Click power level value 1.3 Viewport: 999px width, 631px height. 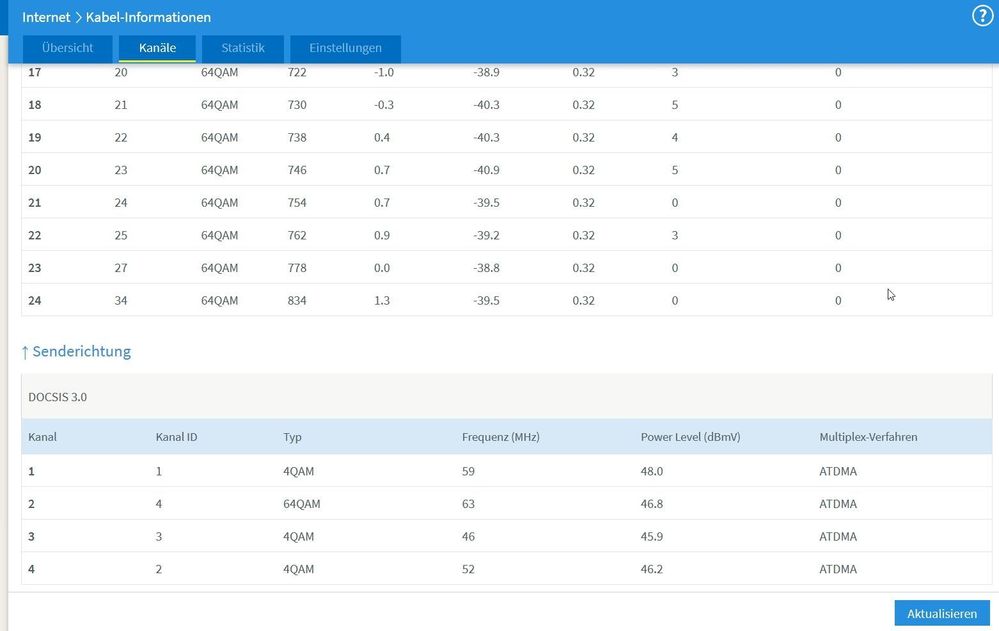coord(382,300)
